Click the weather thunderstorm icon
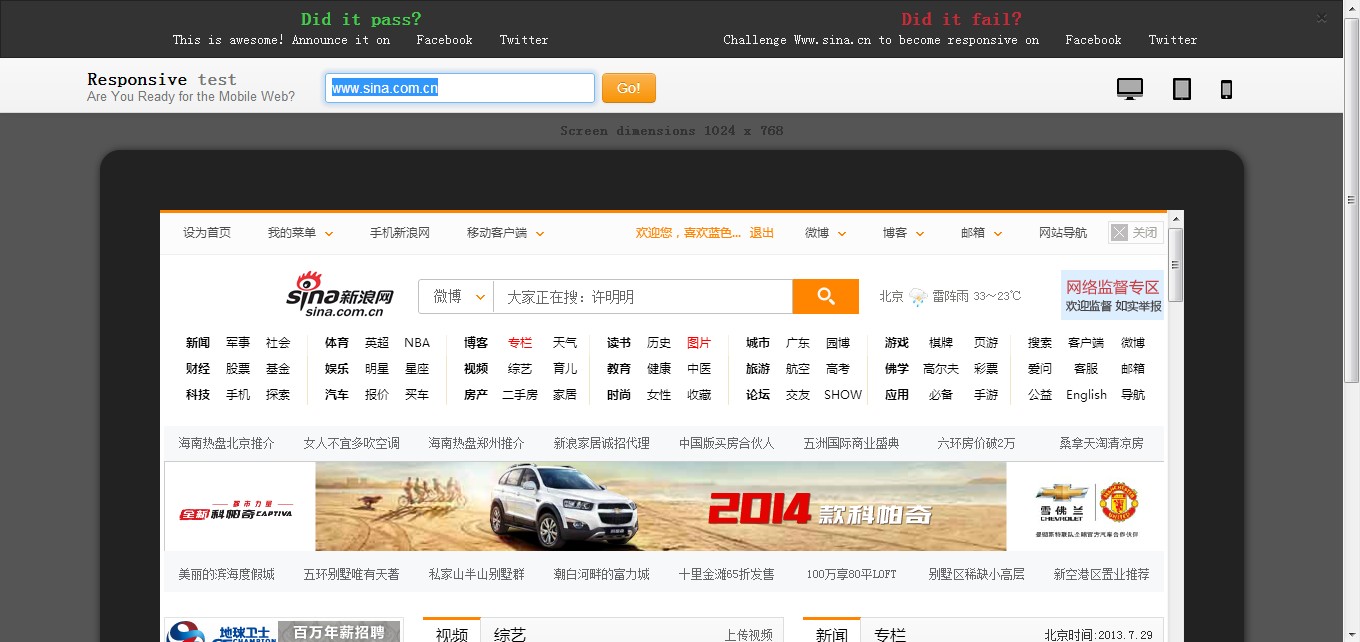Image resolution: width=1360 pixels, height=642 pixels. 918,296
